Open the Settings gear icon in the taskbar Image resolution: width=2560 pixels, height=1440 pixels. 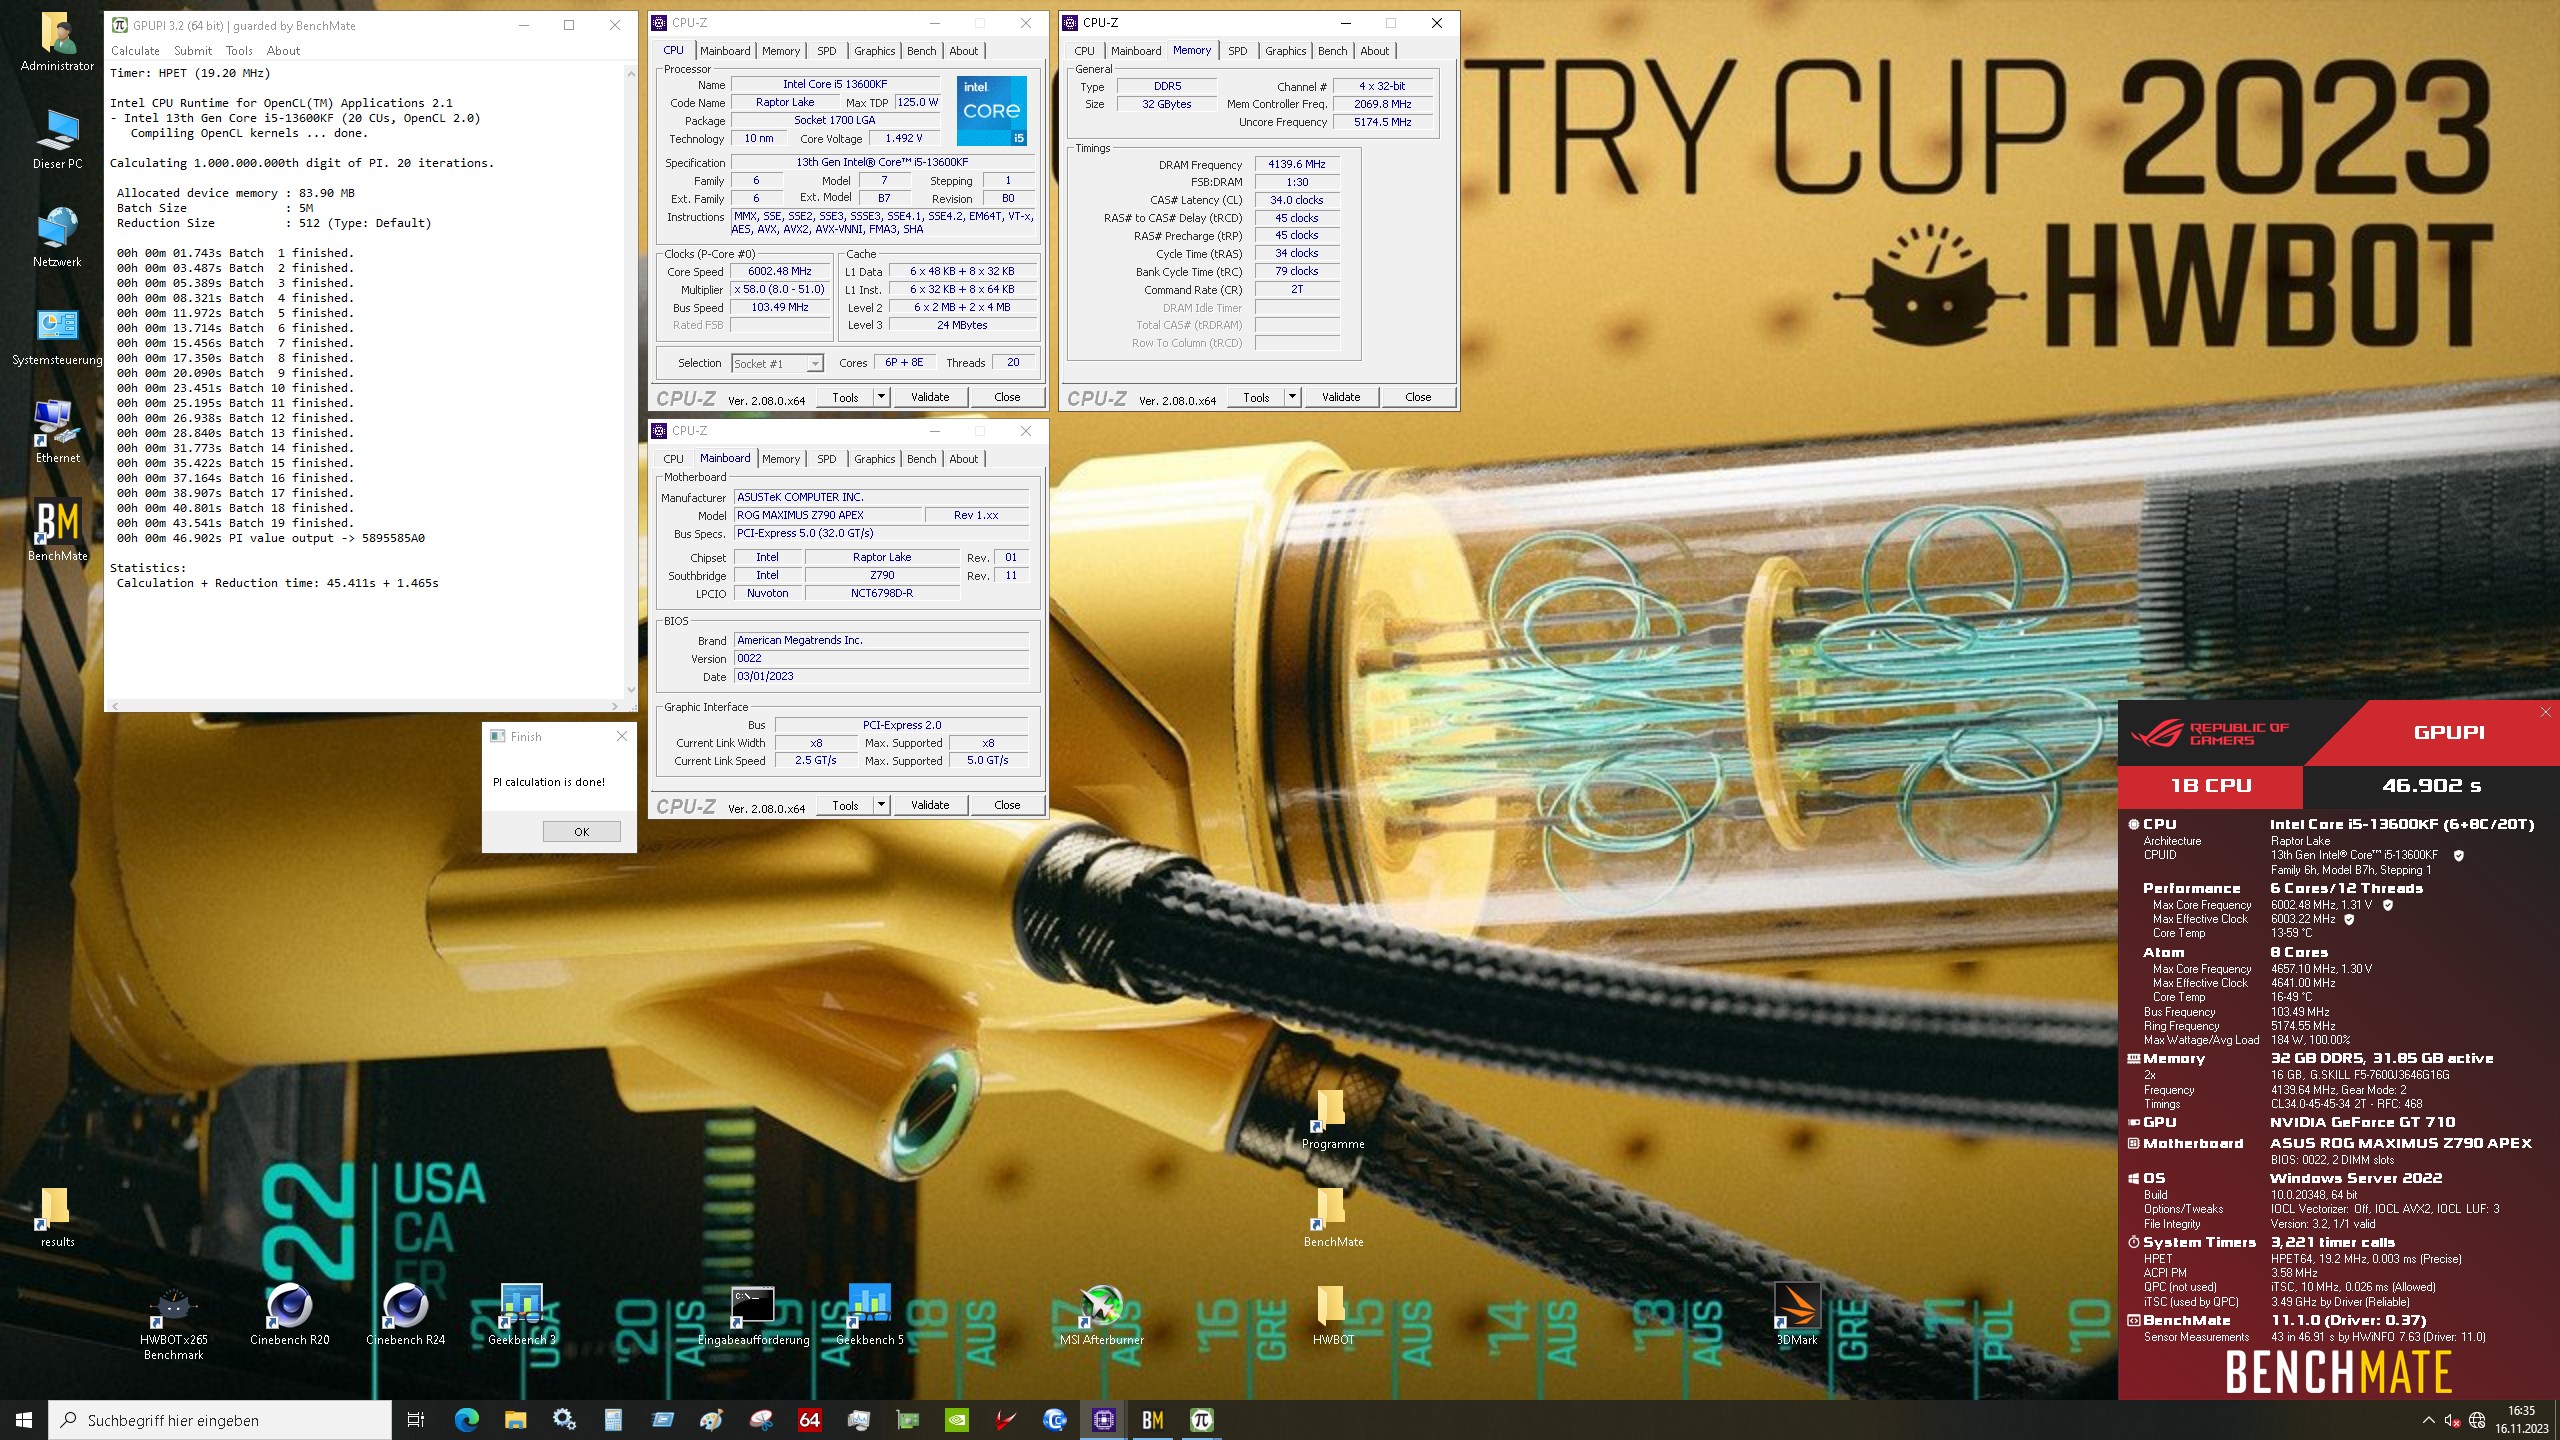coord(564,1420)
